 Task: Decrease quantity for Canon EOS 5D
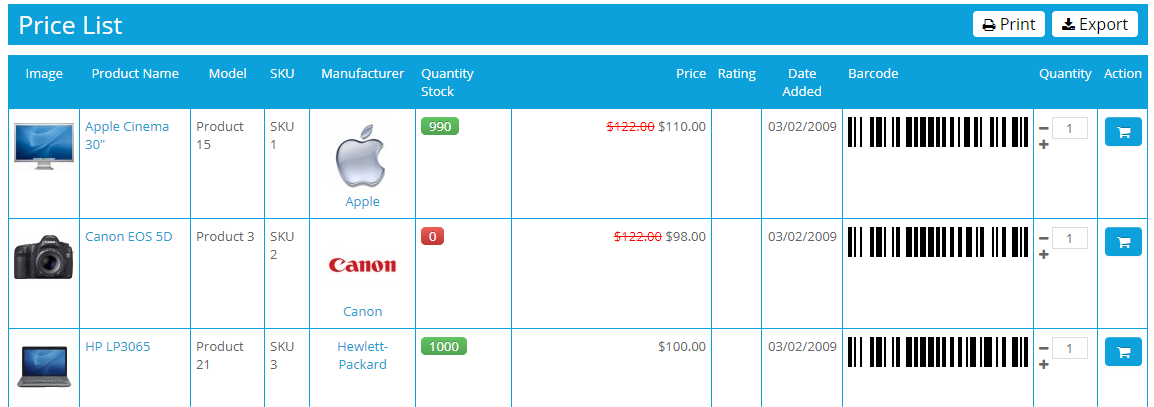click(1044, 238)
